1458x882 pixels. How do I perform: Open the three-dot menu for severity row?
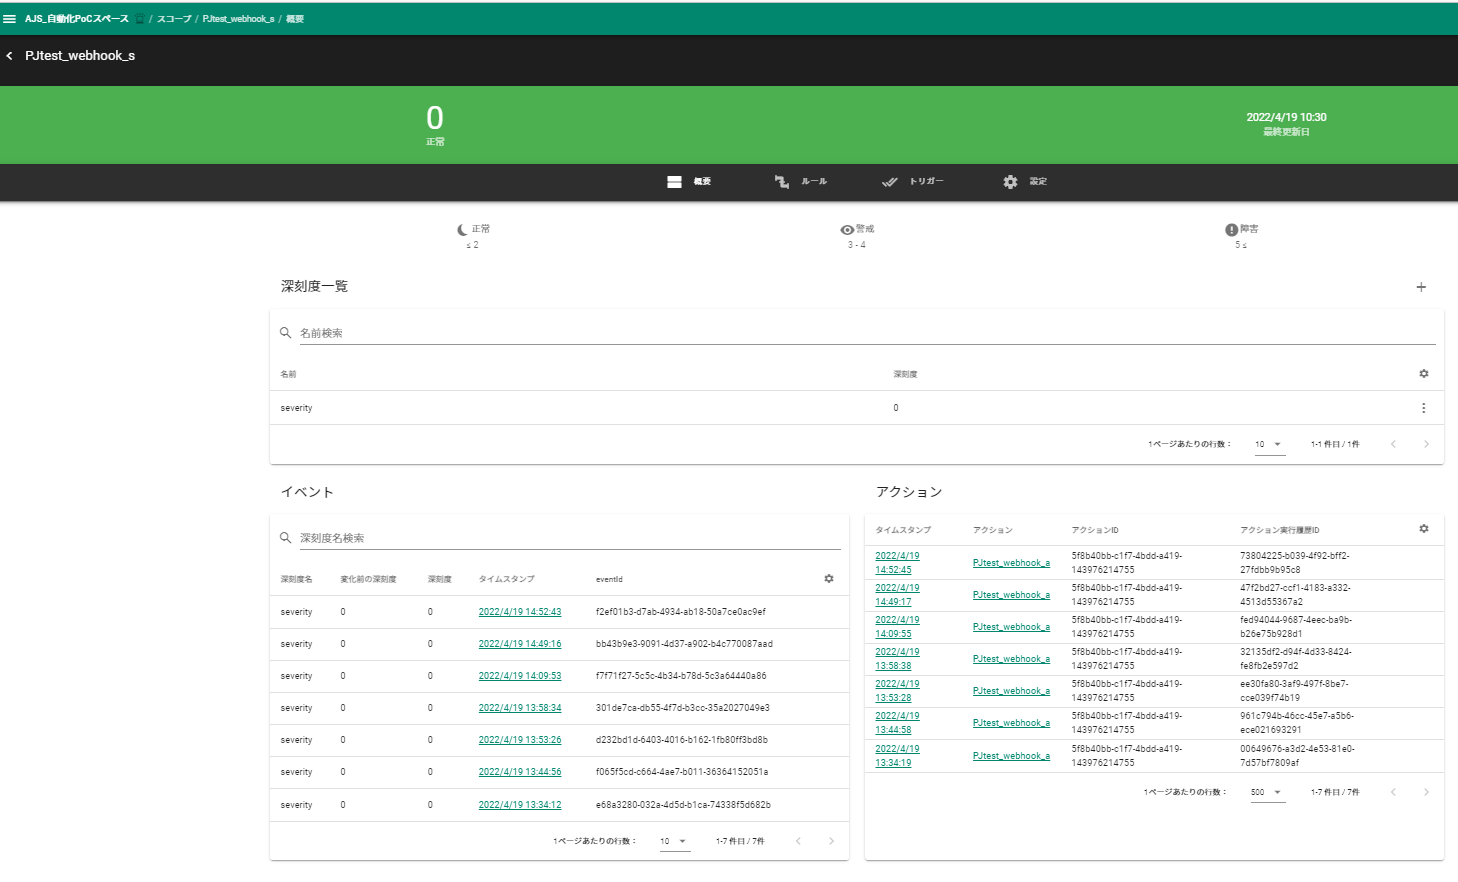[x=1424, y=408]
